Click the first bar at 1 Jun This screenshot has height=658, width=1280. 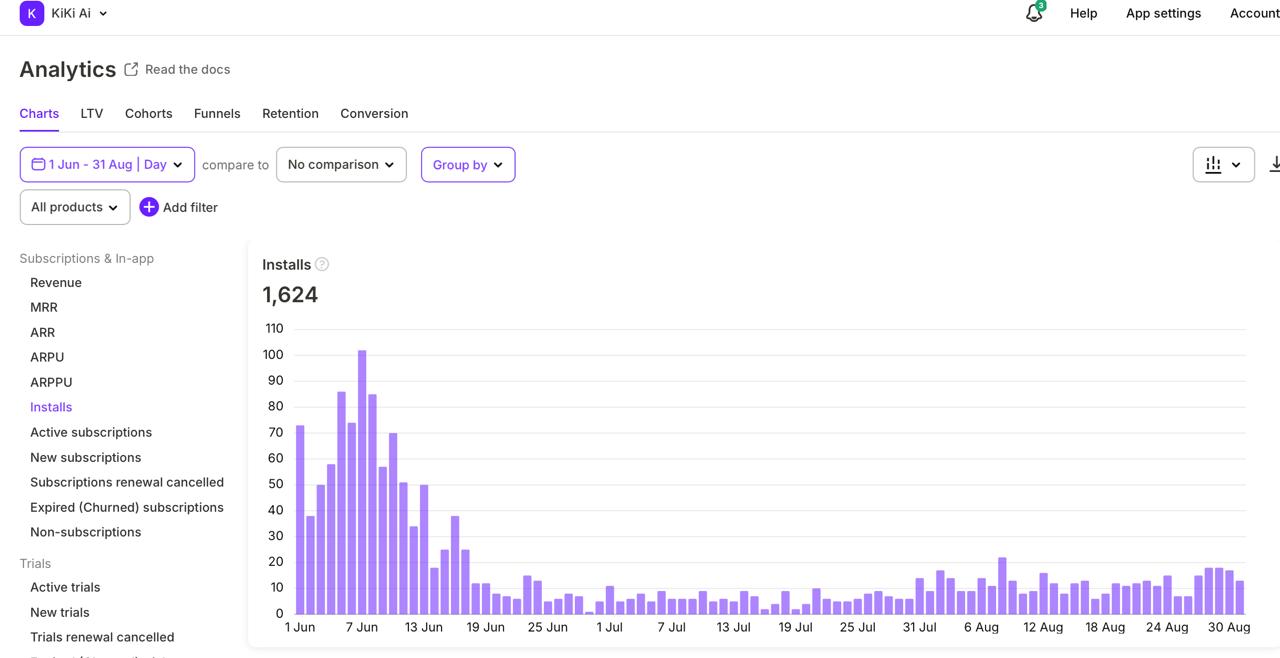point(300,519)
